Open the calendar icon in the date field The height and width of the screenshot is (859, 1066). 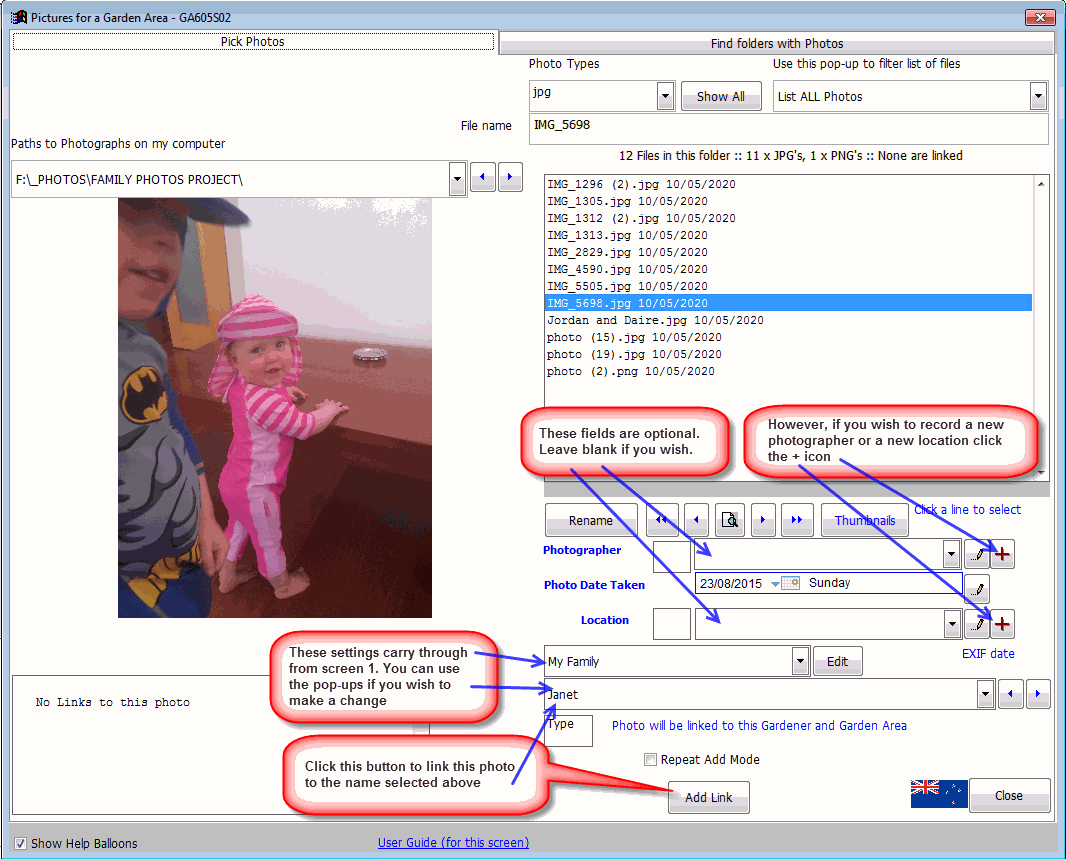[791, 583]
